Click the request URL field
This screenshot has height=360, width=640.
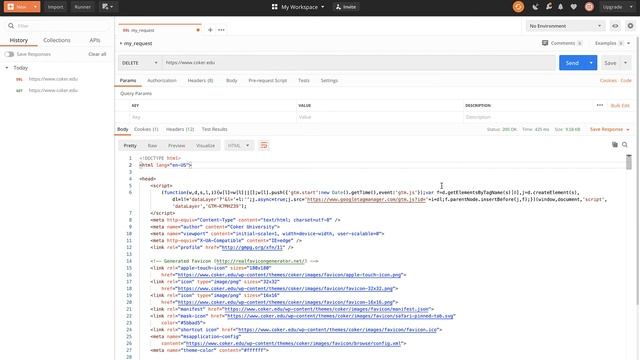358,63
